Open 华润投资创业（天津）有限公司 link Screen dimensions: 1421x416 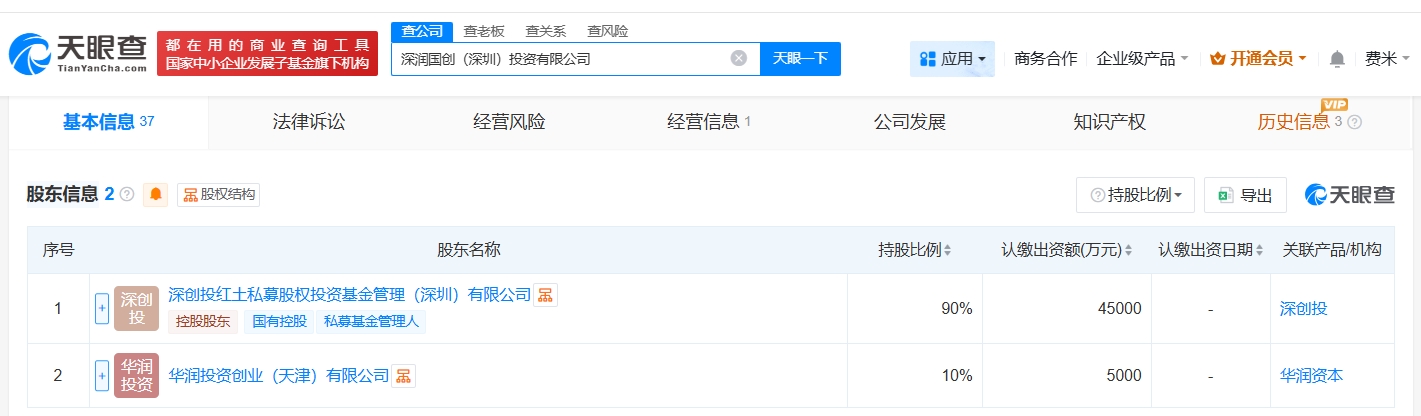tap(278, 376)
